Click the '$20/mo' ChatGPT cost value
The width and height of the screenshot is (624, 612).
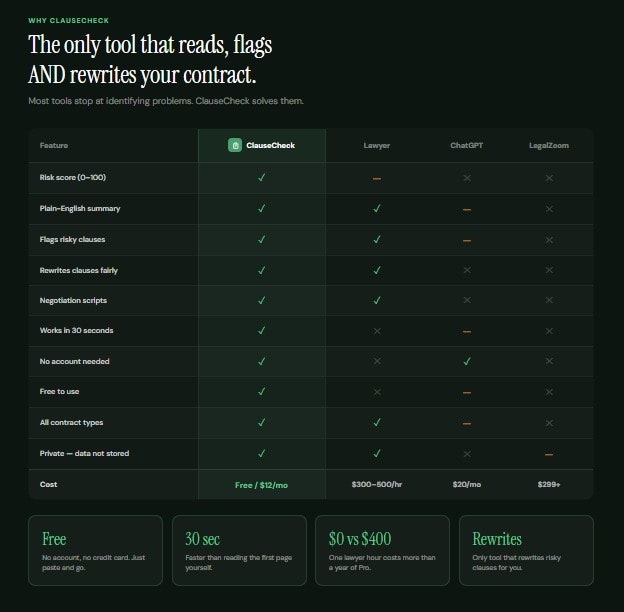pyautogui.click(x=467, y=485)
